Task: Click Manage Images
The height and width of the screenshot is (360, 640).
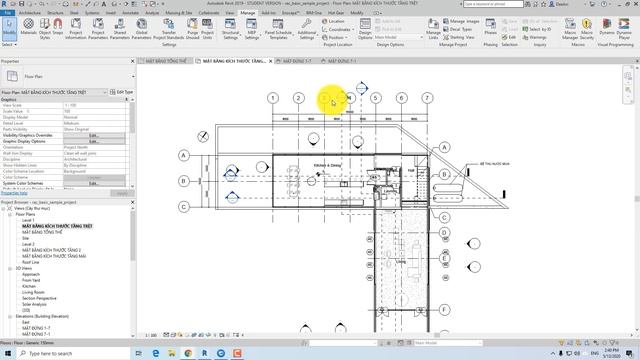Action: (x=461, y=21)
